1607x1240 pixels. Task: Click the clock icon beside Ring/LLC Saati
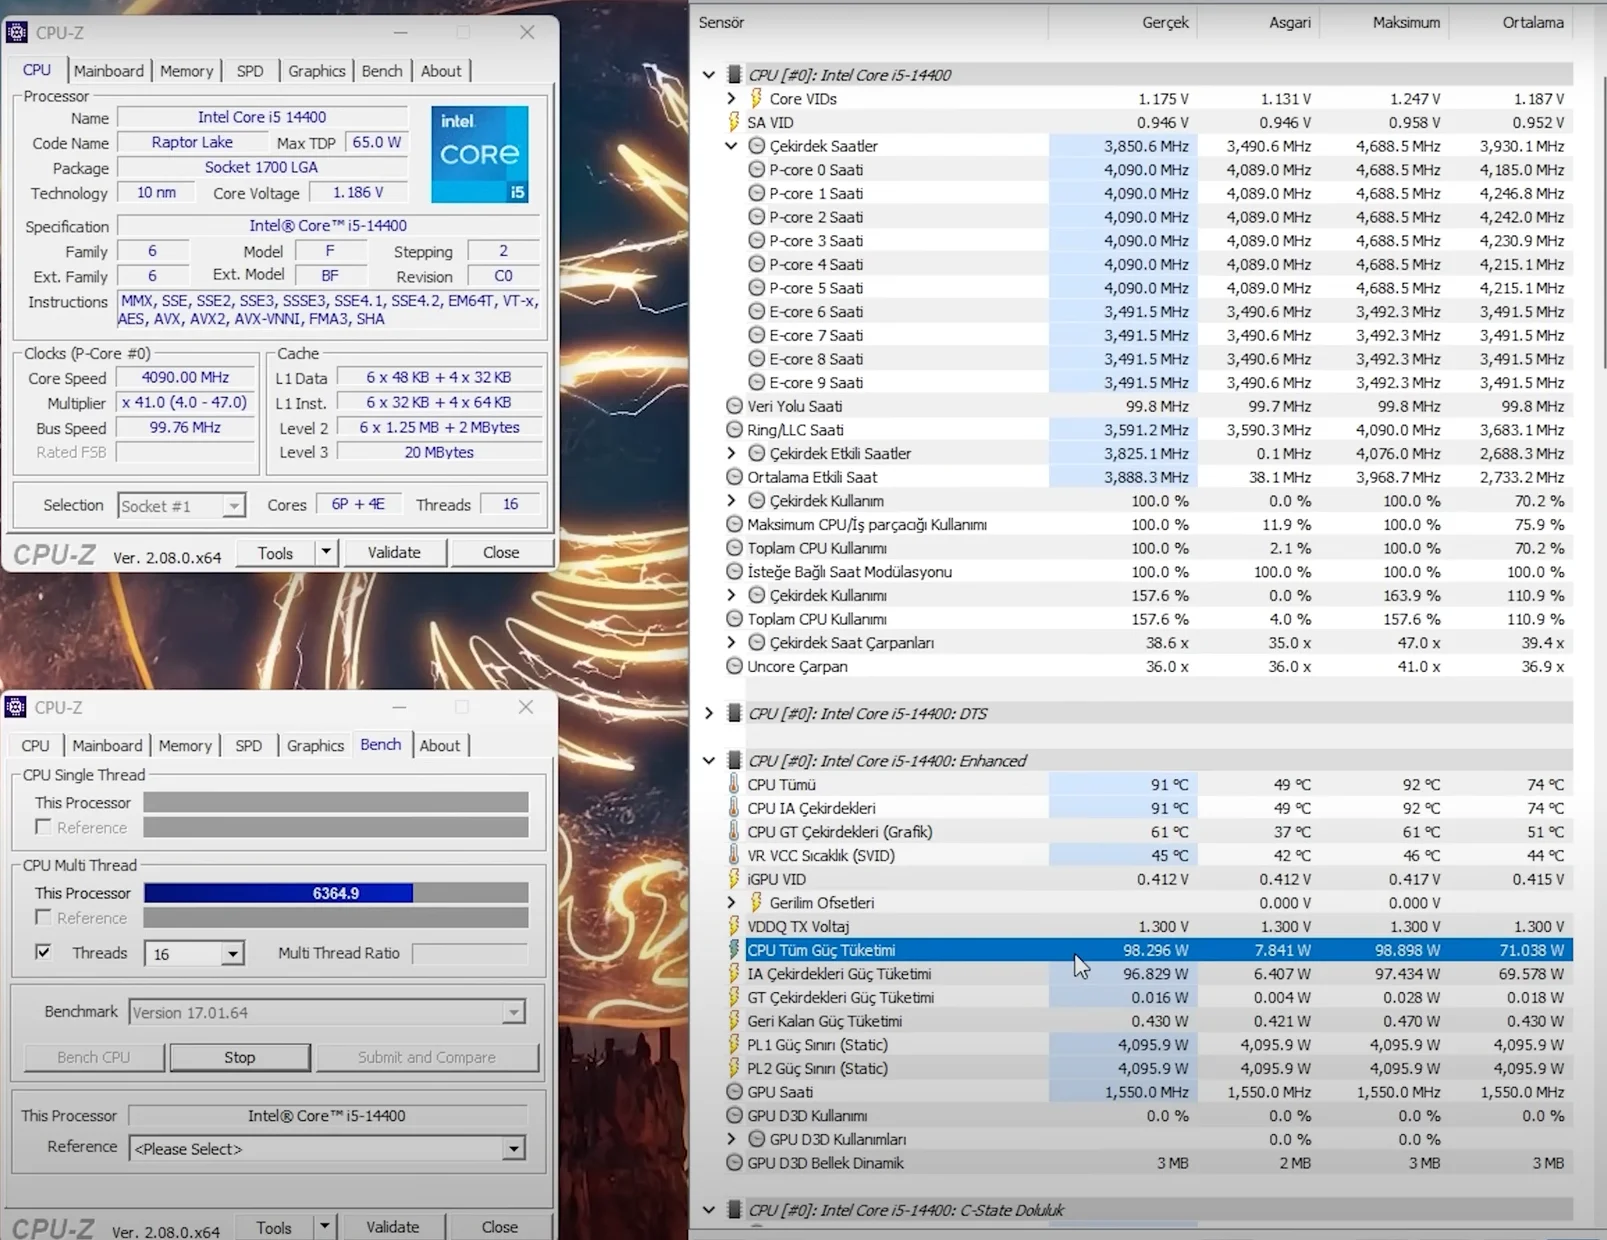(x=734, y=430)
